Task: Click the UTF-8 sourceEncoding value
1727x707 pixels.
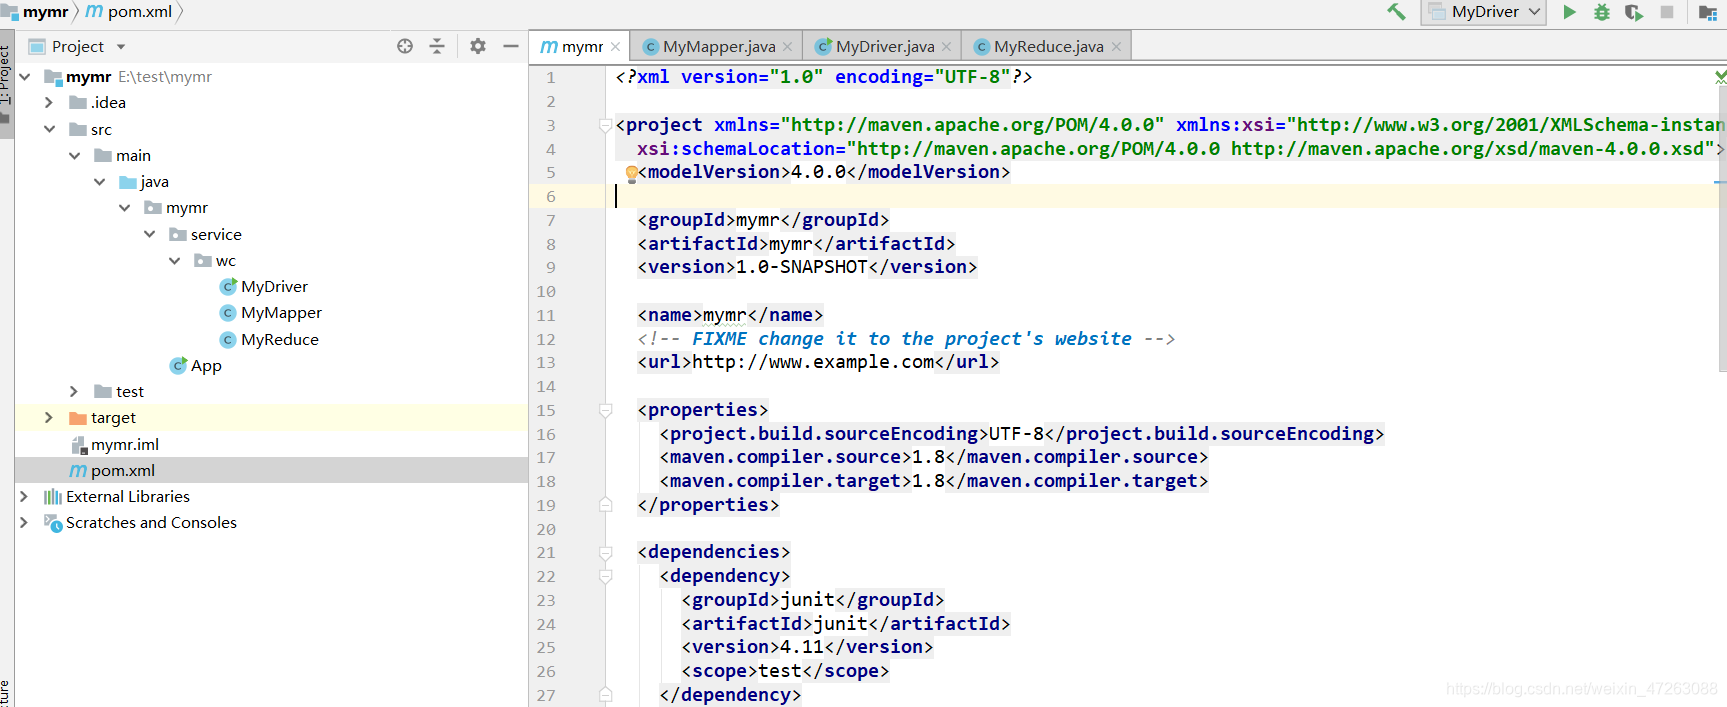Action: tap(1016, 434)
